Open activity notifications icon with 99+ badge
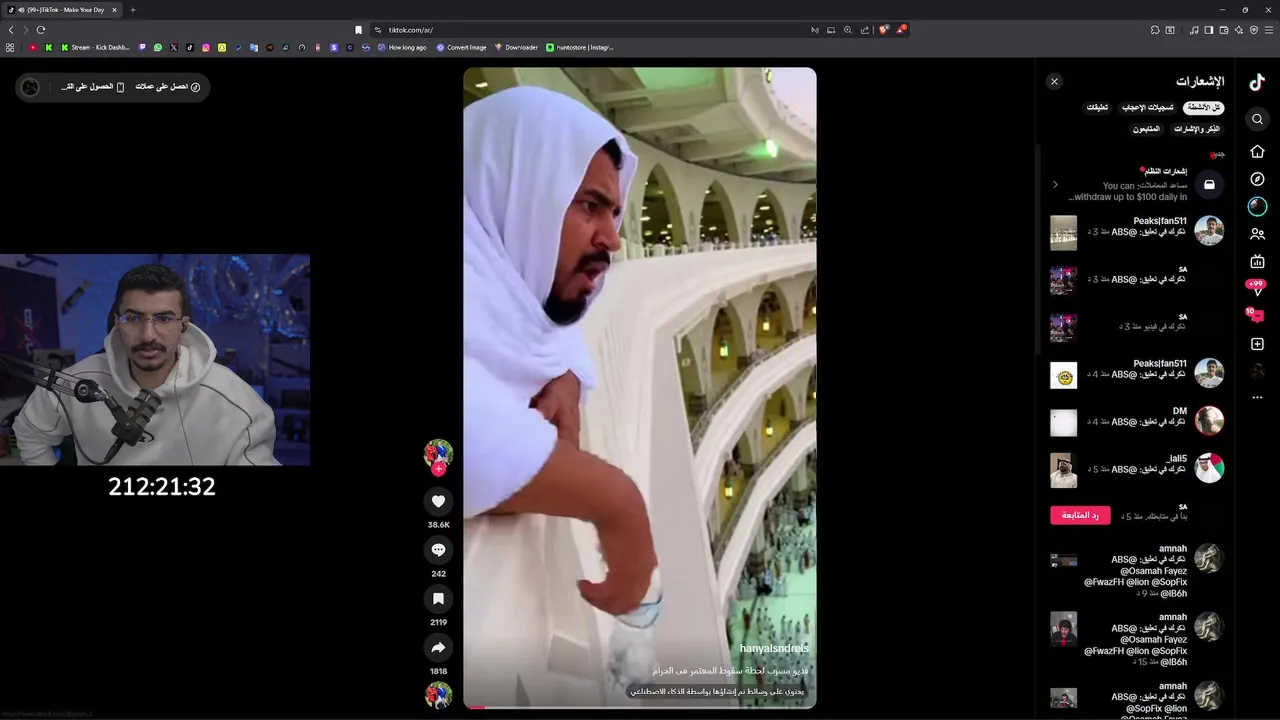This screenshot has width=1280, height=720. click(x=1257, y=285)
